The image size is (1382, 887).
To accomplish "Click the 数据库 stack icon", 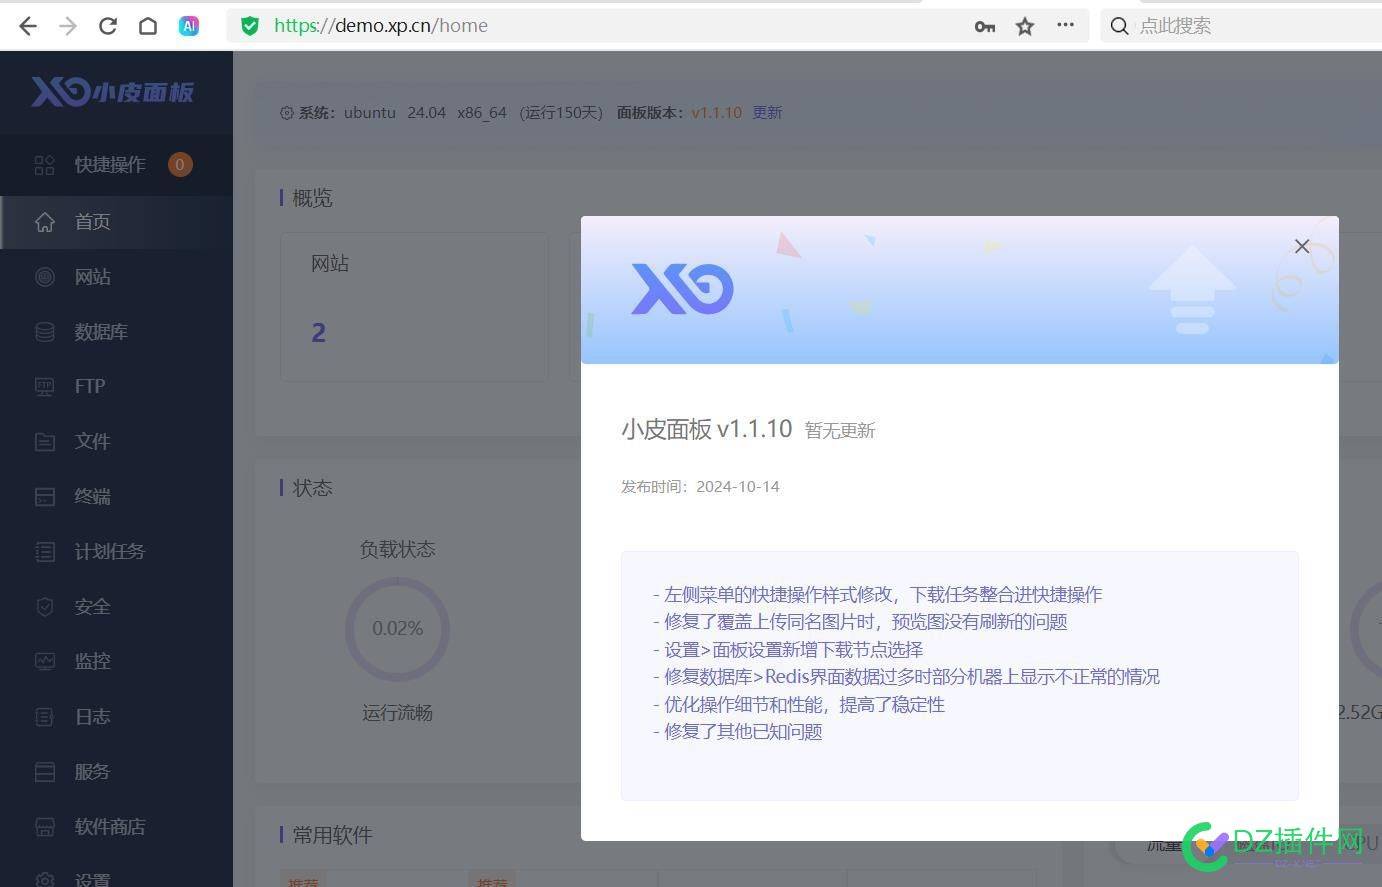I will [45, 332].
